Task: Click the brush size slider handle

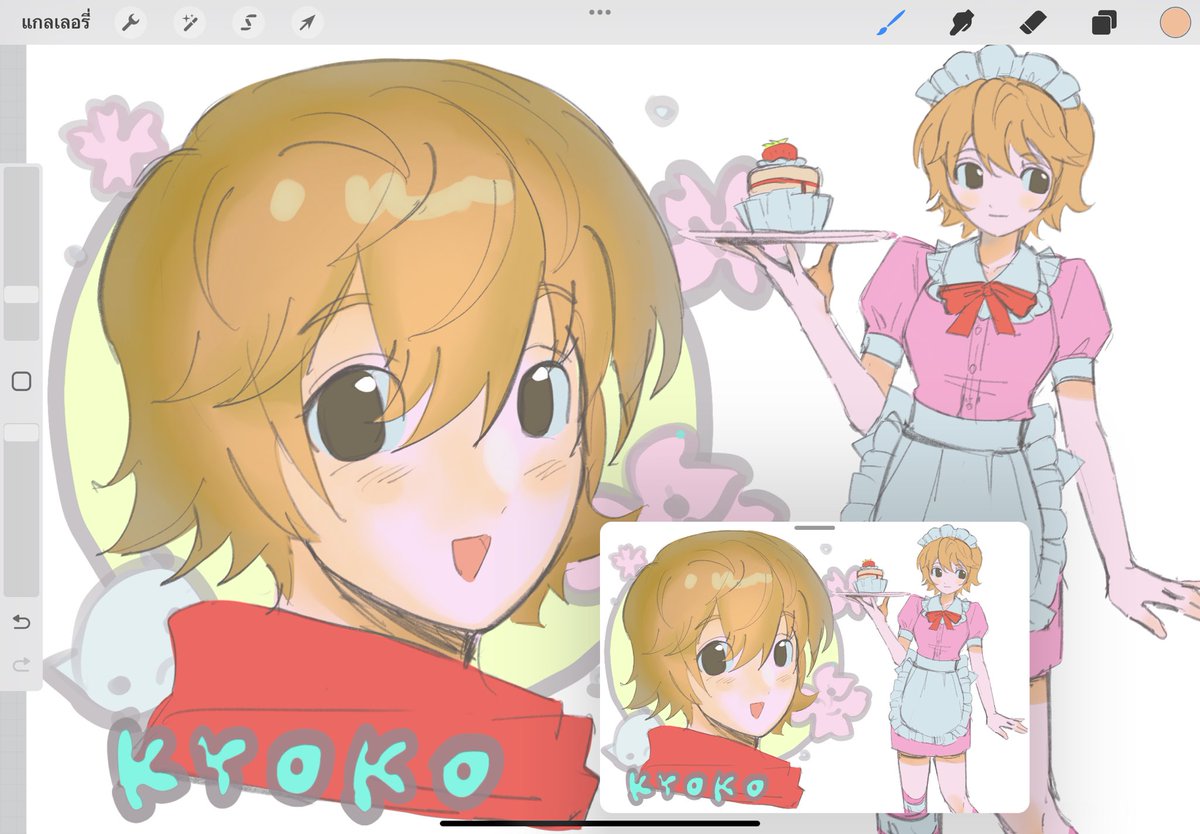Action: [21, 294]
